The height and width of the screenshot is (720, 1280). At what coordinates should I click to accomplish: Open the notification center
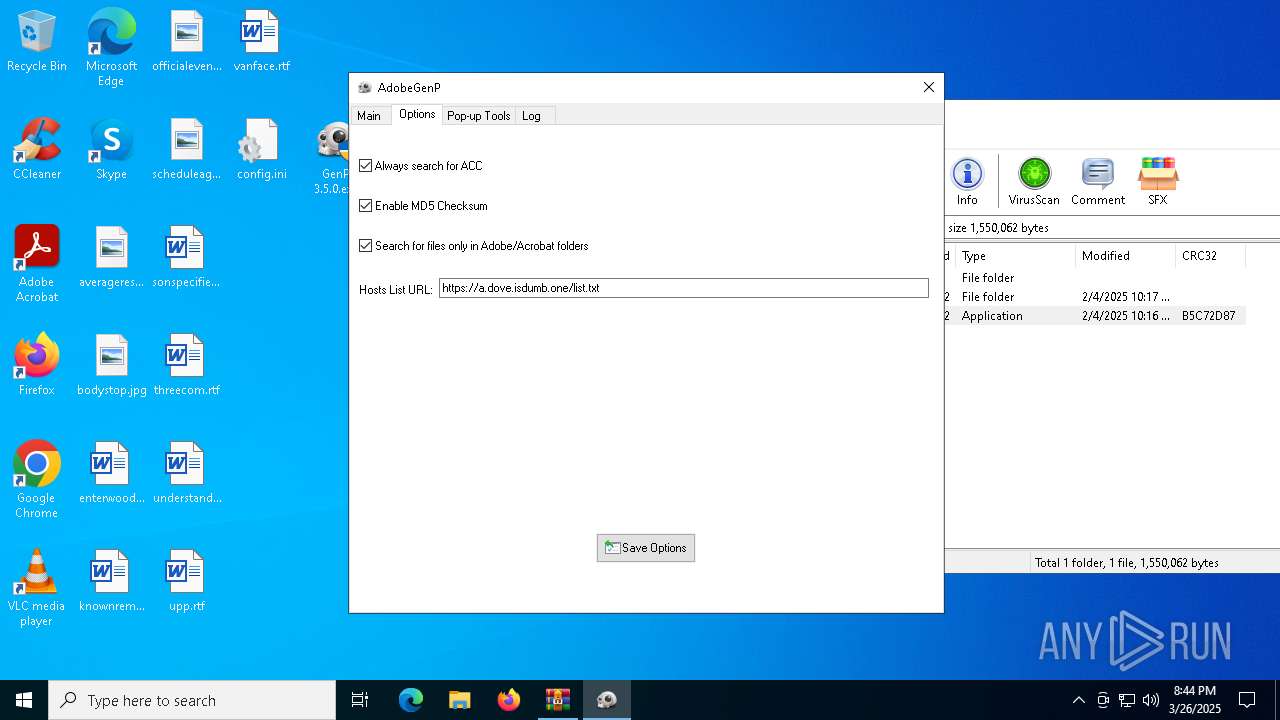tap(1247, 700)
